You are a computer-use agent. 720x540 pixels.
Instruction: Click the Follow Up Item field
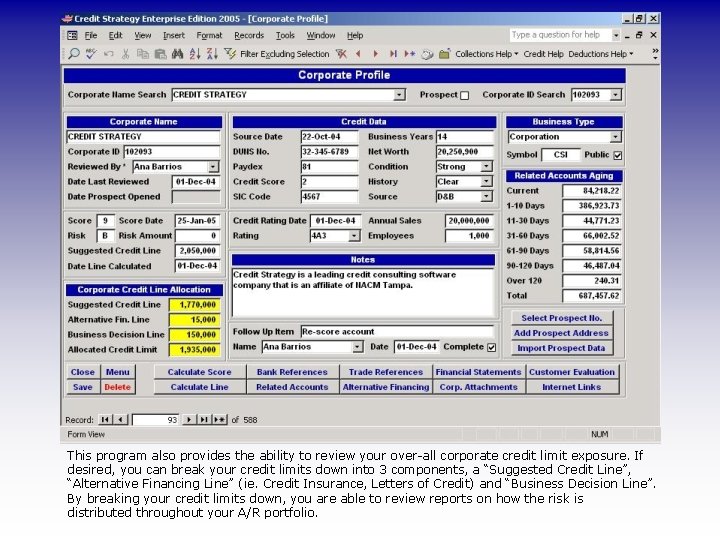tap(397, 332)
